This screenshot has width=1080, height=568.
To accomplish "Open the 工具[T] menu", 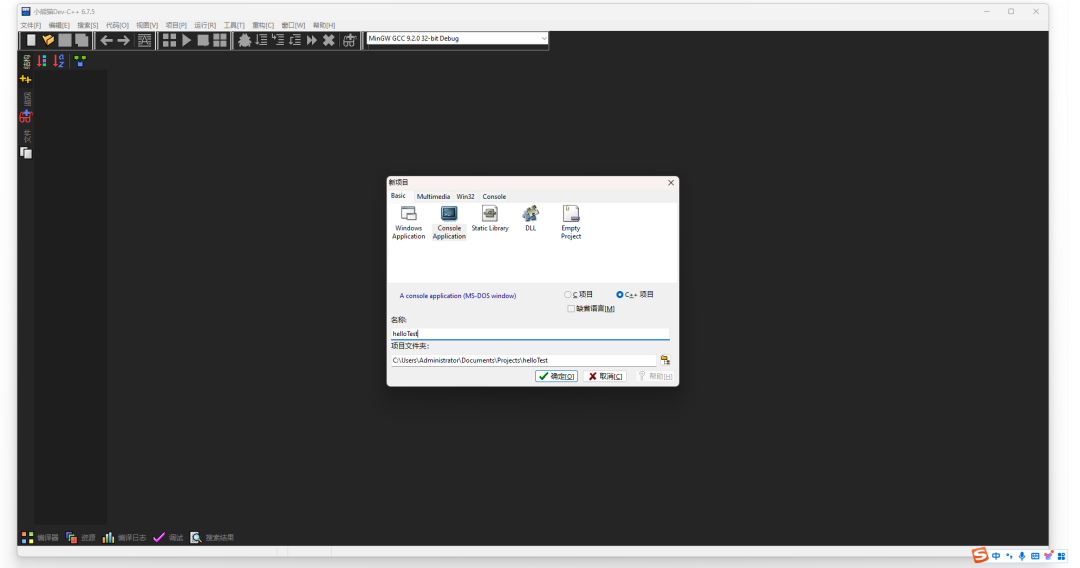I will pyautogui.click(x=233, y=25).
